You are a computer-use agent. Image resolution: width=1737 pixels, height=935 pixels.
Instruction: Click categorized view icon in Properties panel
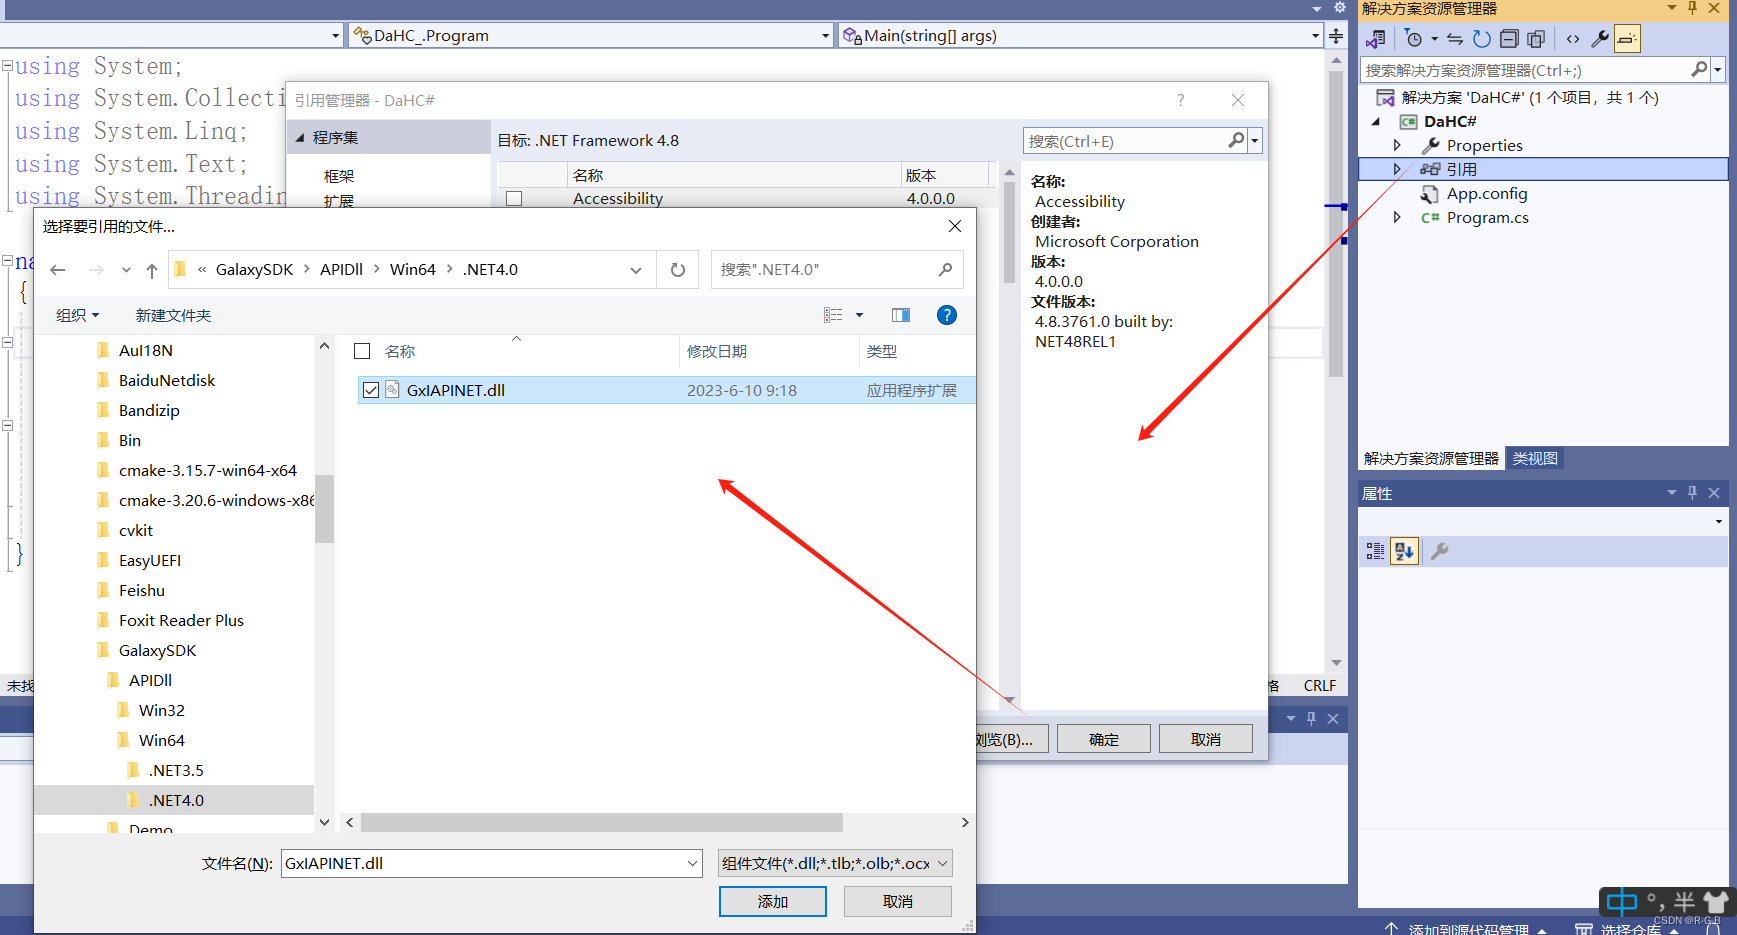point(1376,551)
